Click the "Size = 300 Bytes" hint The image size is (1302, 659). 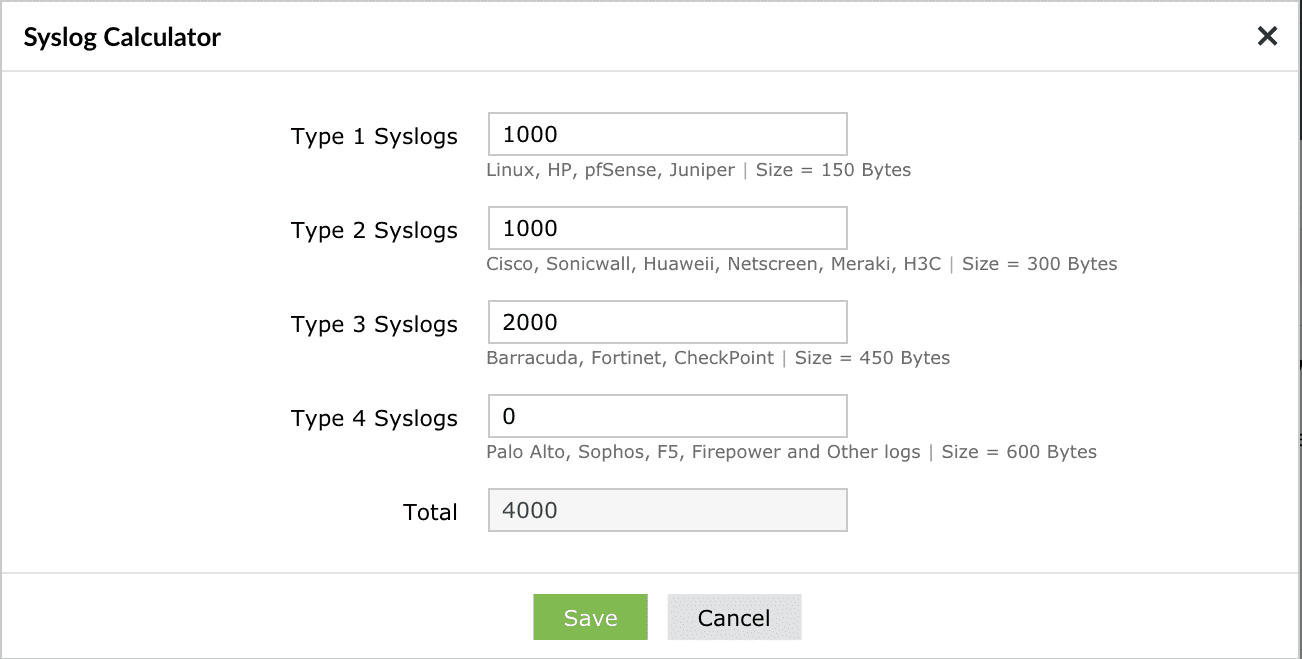pyautogui.click(x=1039, y=264)
